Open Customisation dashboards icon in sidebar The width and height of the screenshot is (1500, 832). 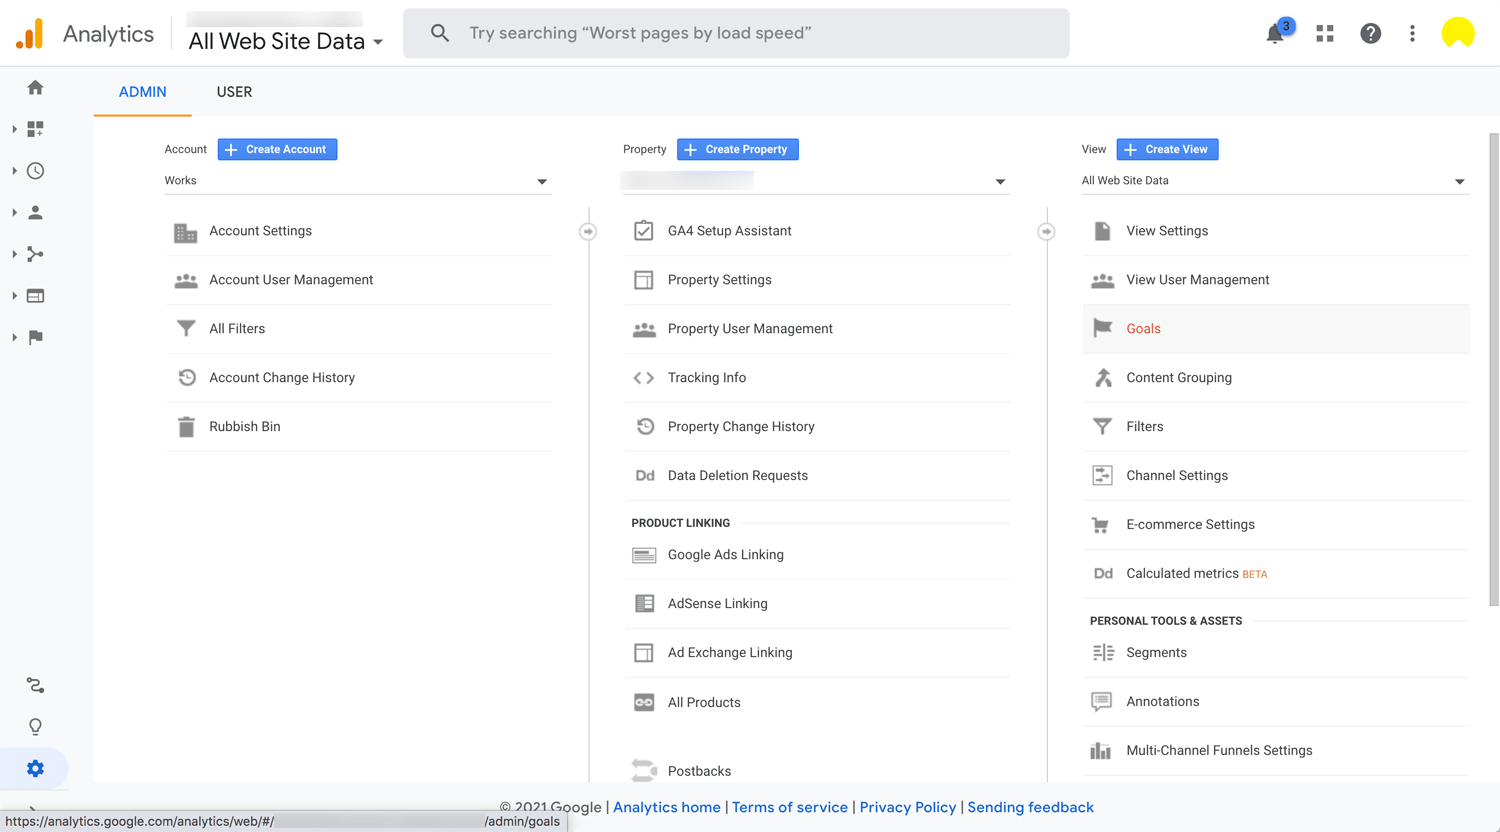[35, 129]
